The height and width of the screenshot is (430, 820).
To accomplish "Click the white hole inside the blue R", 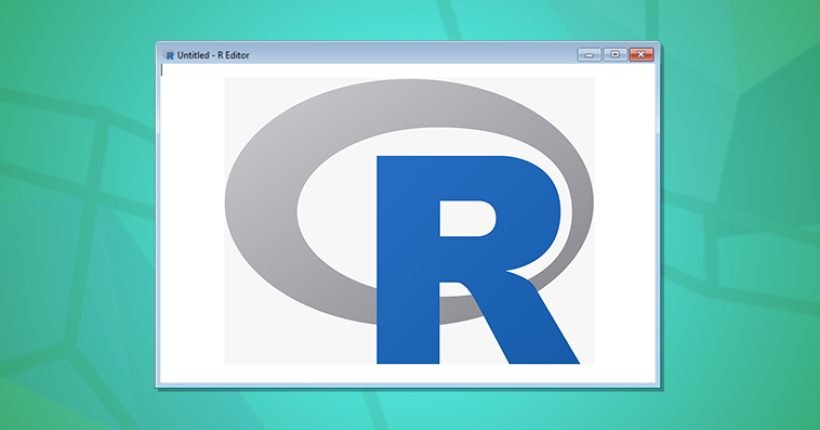I will point(465,217).
